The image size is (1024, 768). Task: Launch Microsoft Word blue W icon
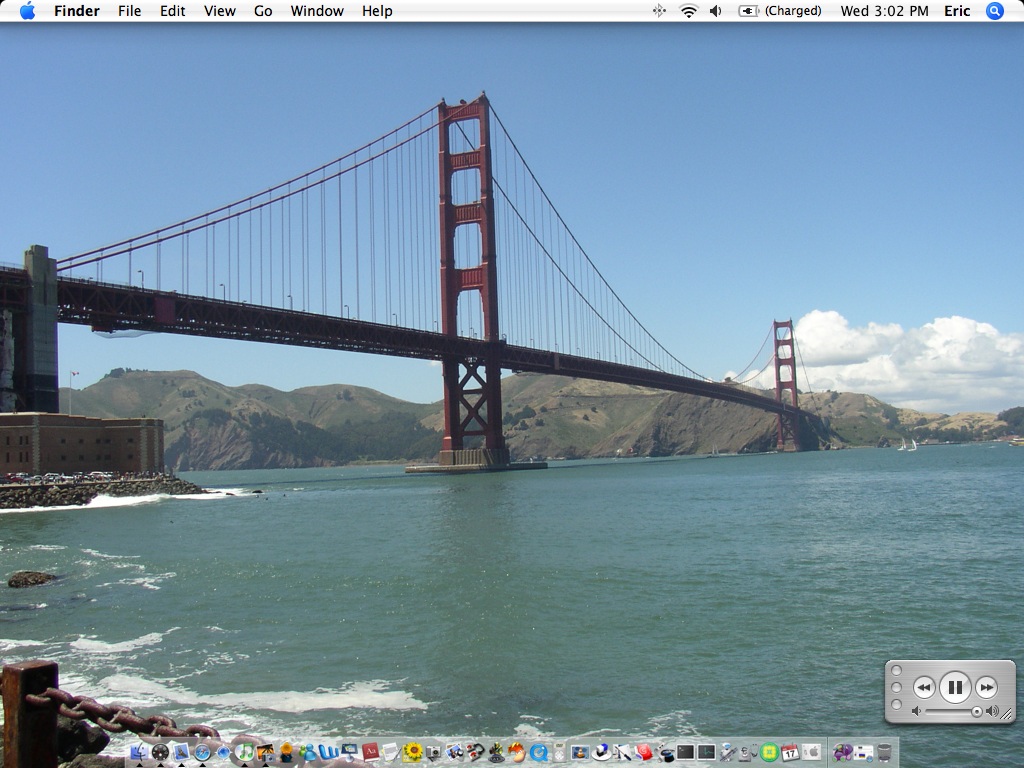tap(328, 752)
